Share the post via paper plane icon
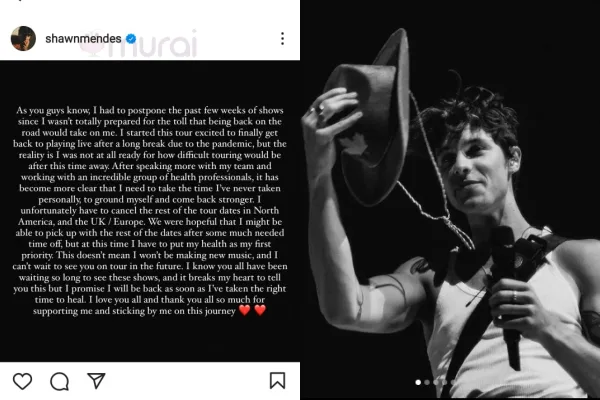 tap(96, 380)
